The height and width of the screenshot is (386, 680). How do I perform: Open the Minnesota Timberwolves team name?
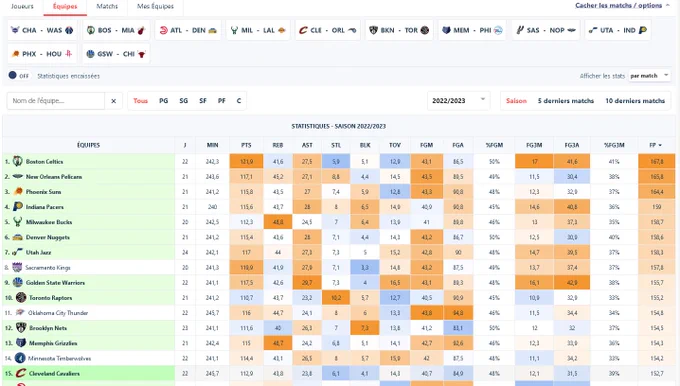tap(59, 358)
